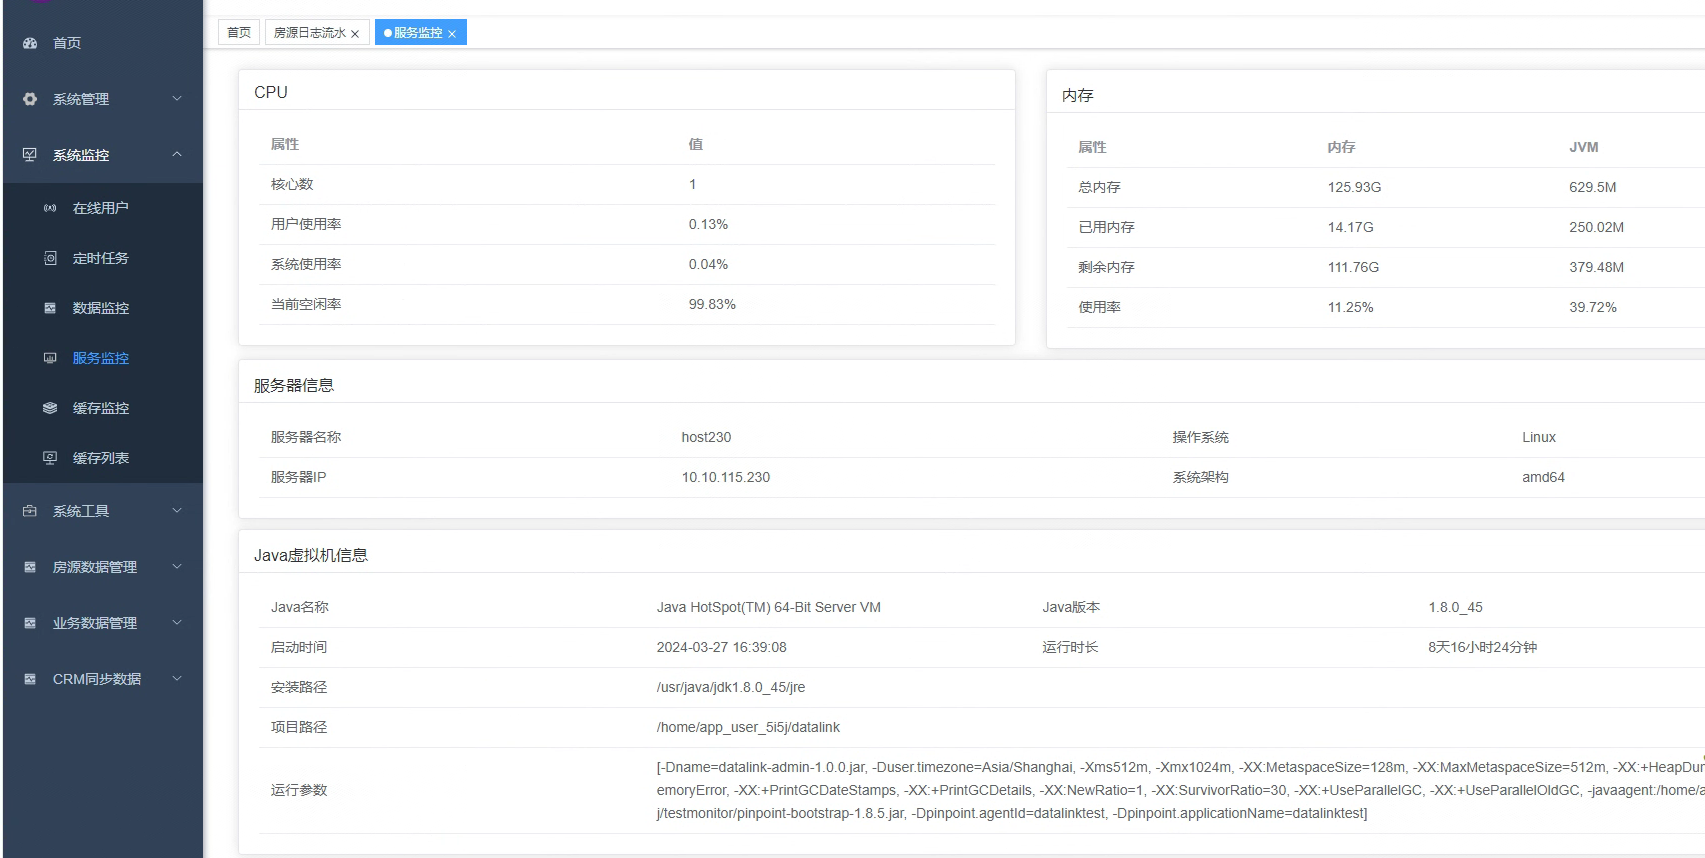Close the 房源日志流水 tab
The height and width of the screenshot is (858, 1705).
click(355, 34)
